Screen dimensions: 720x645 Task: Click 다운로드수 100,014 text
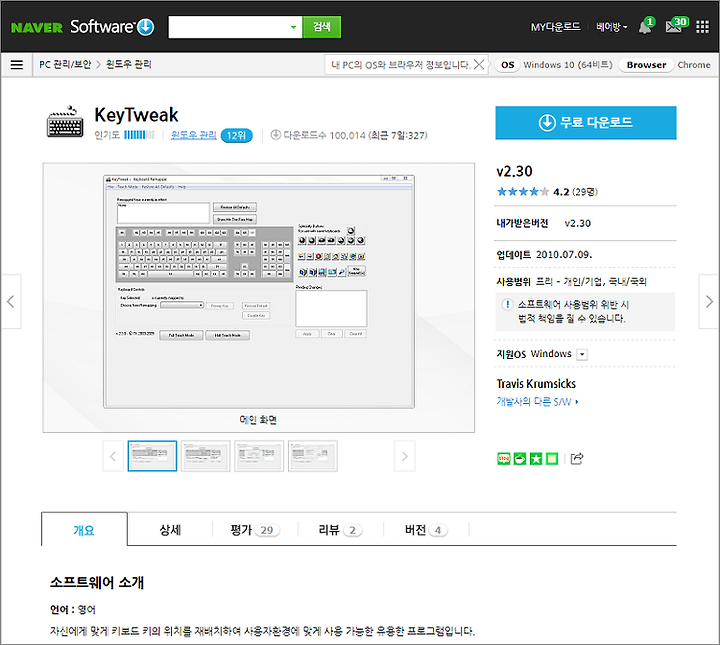tap(324, 135)
